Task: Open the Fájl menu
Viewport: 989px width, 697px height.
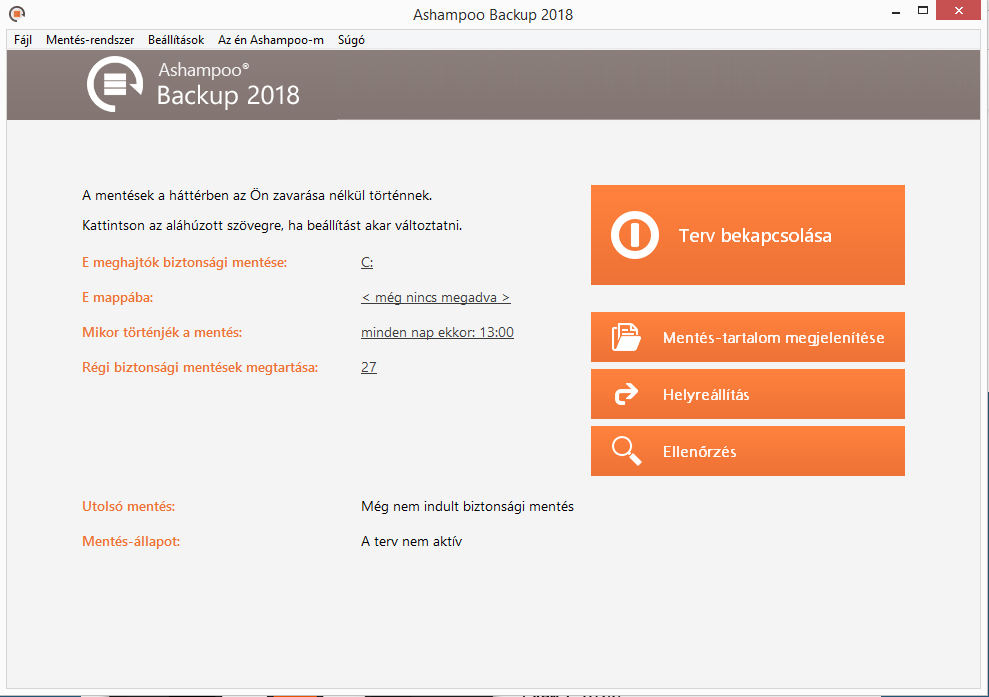Action: point(23,40)
